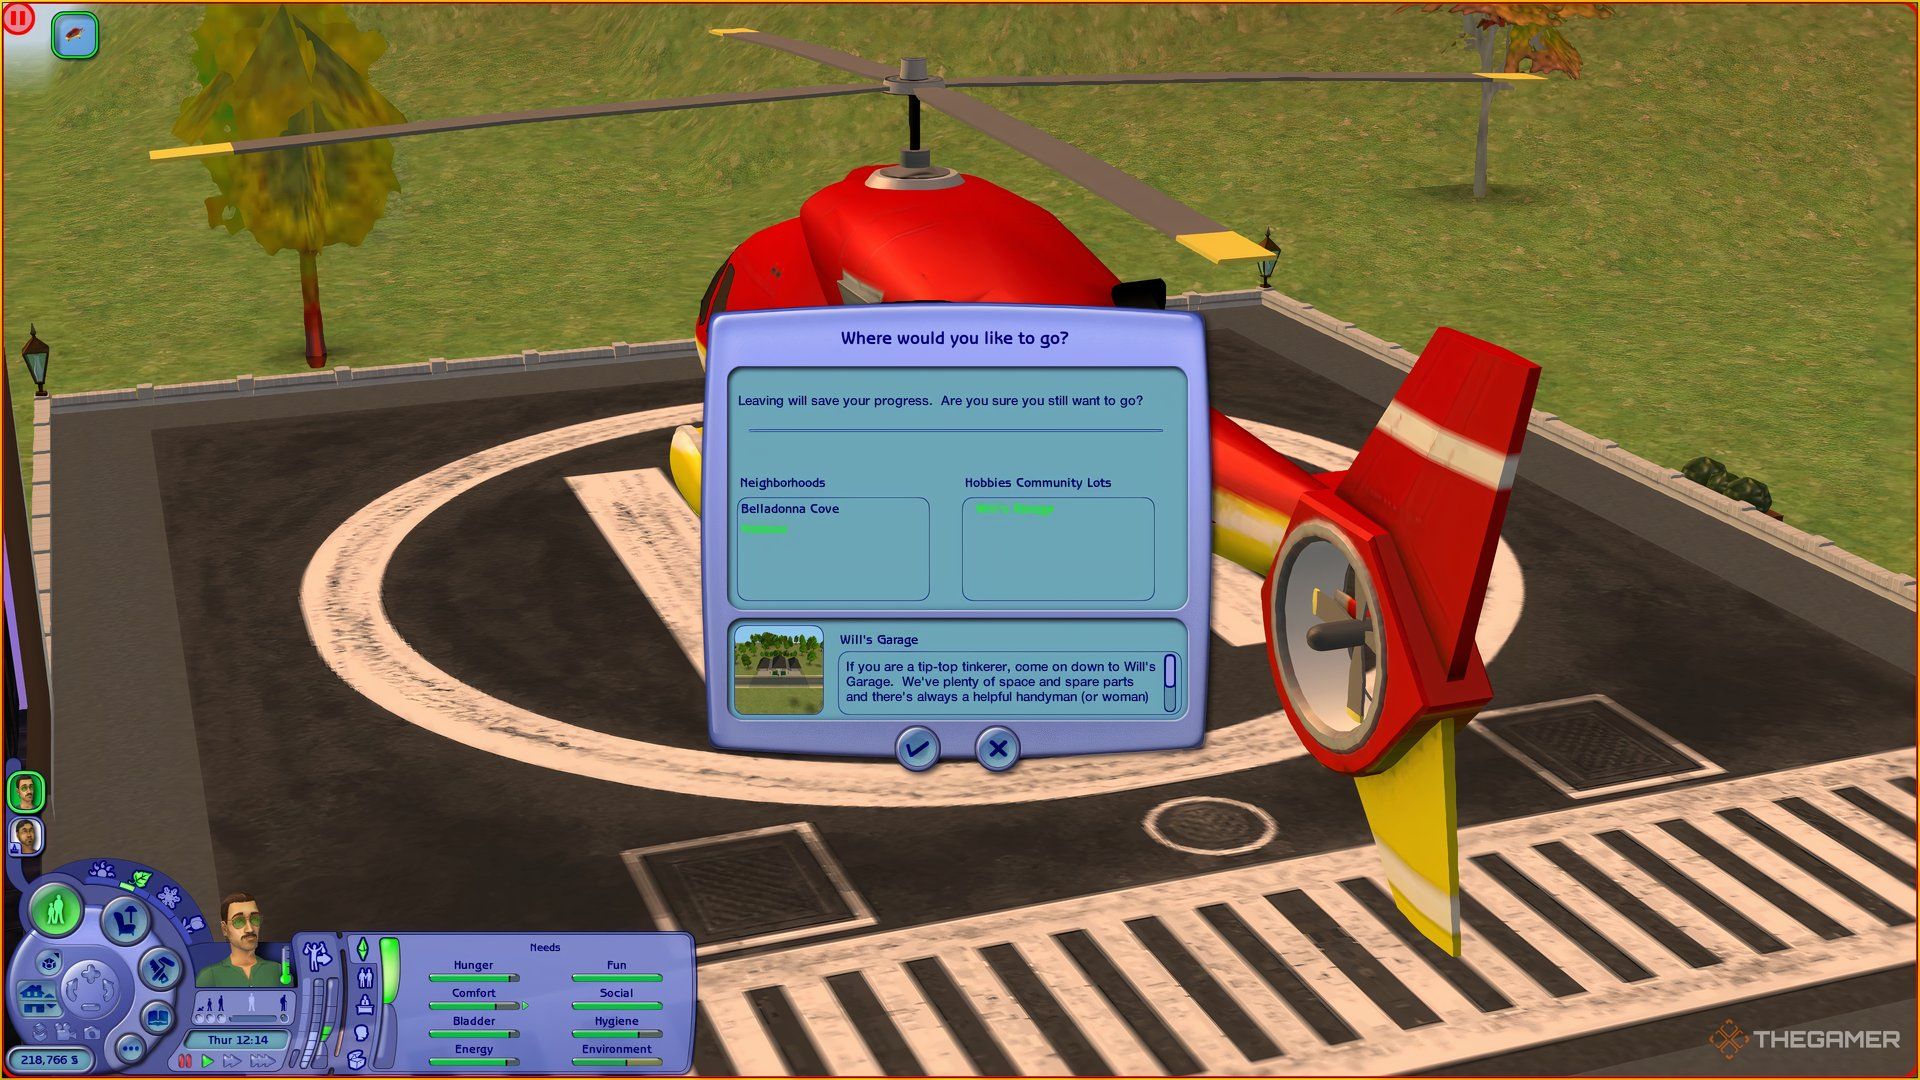The height and width of the screenshot is (1080, 1920).
Task: Rotate camera left
Action: point(72,988)
